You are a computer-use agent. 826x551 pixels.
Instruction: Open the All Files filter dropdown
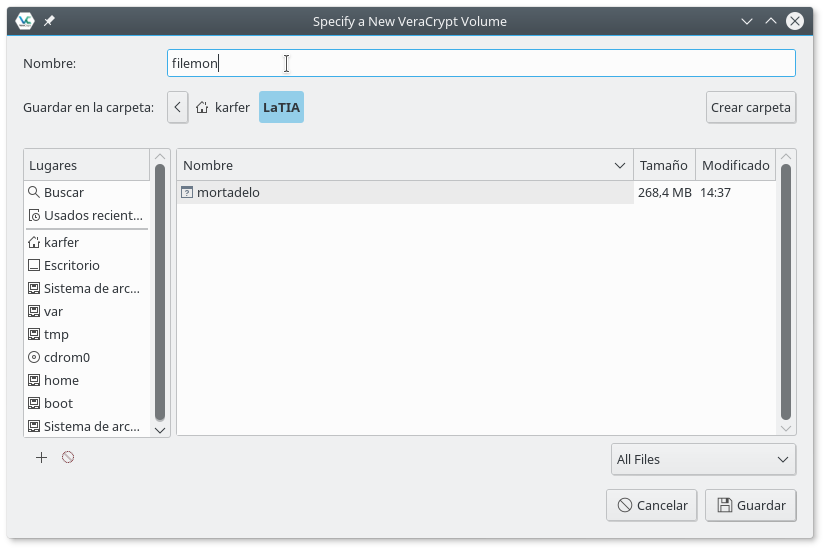tap(703, 459)
